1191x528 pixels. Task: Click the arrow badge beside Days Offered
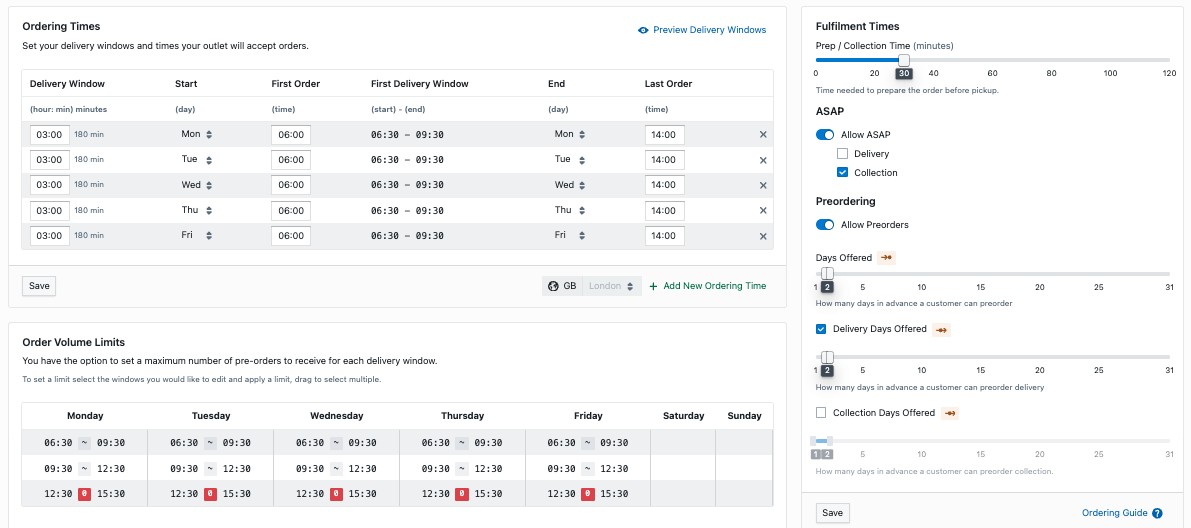[886, 258]
